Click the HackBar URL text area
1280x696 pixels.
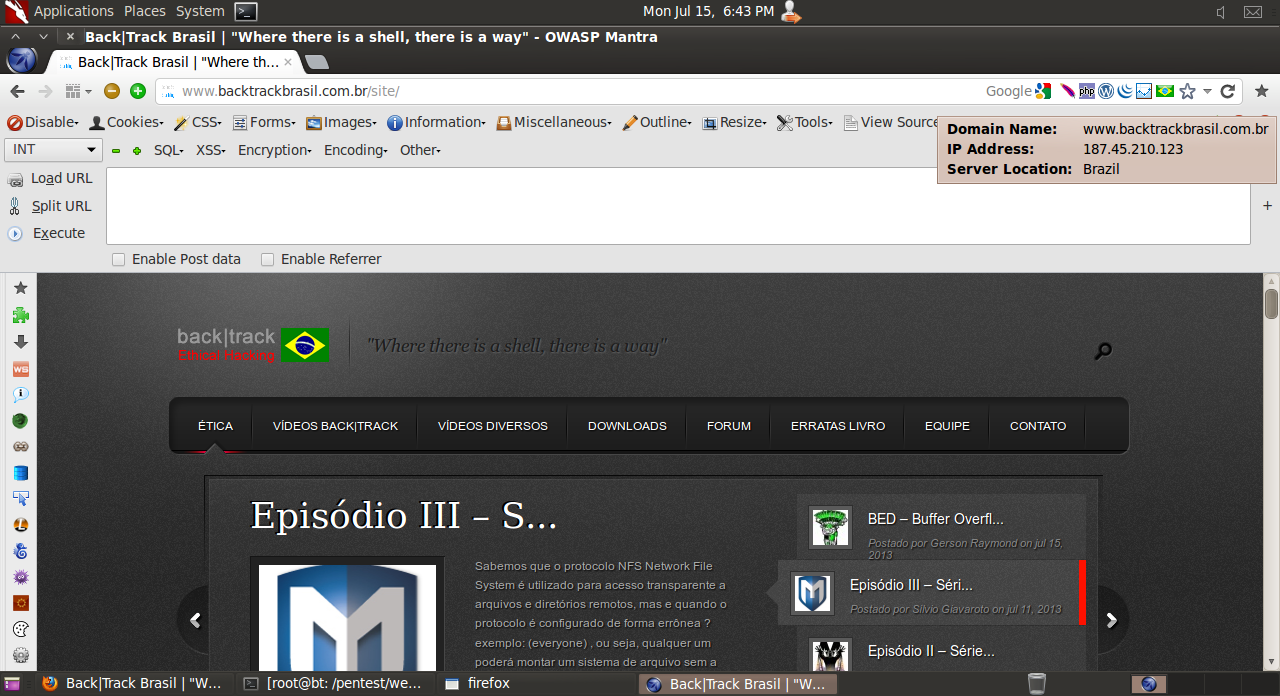[678, 206]
